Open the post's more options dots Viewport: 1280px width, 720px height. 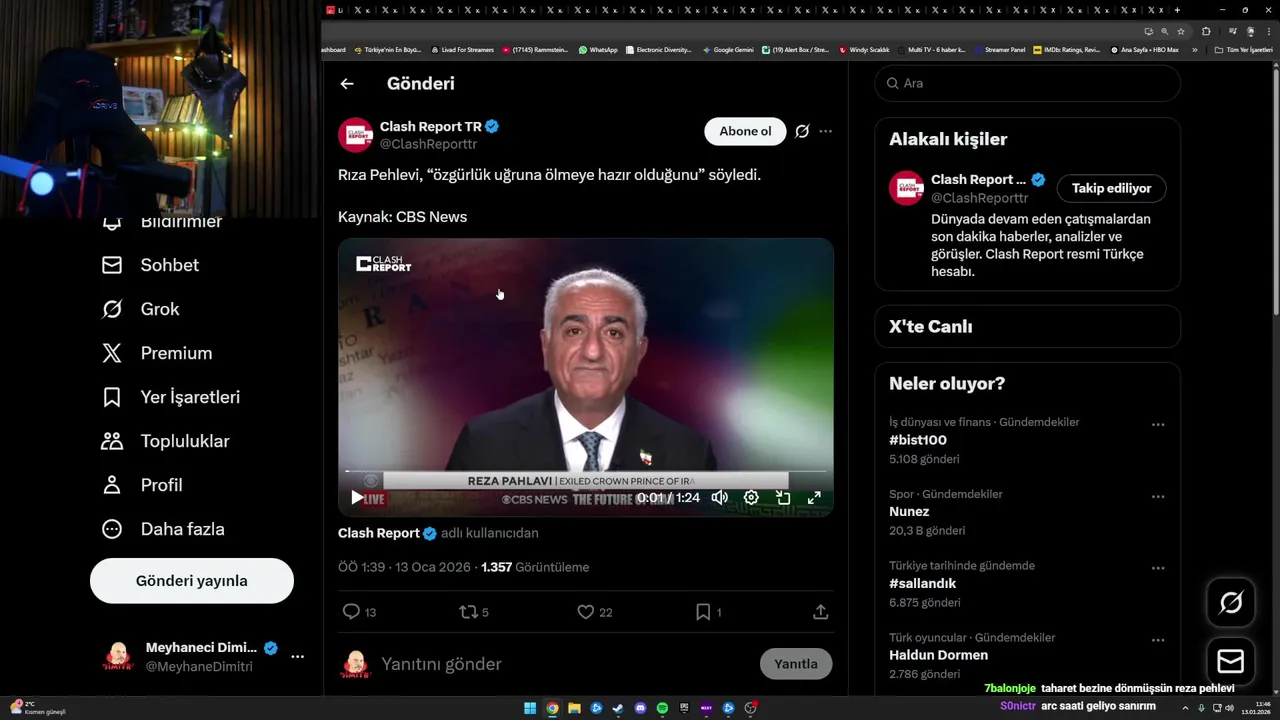point(825,132)
